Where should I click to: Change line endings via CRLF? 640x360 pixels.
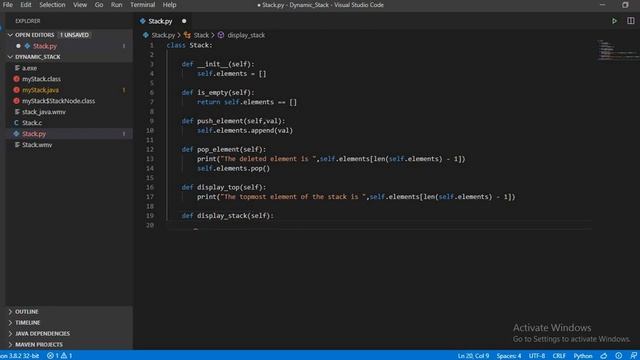tap(559, 356)
